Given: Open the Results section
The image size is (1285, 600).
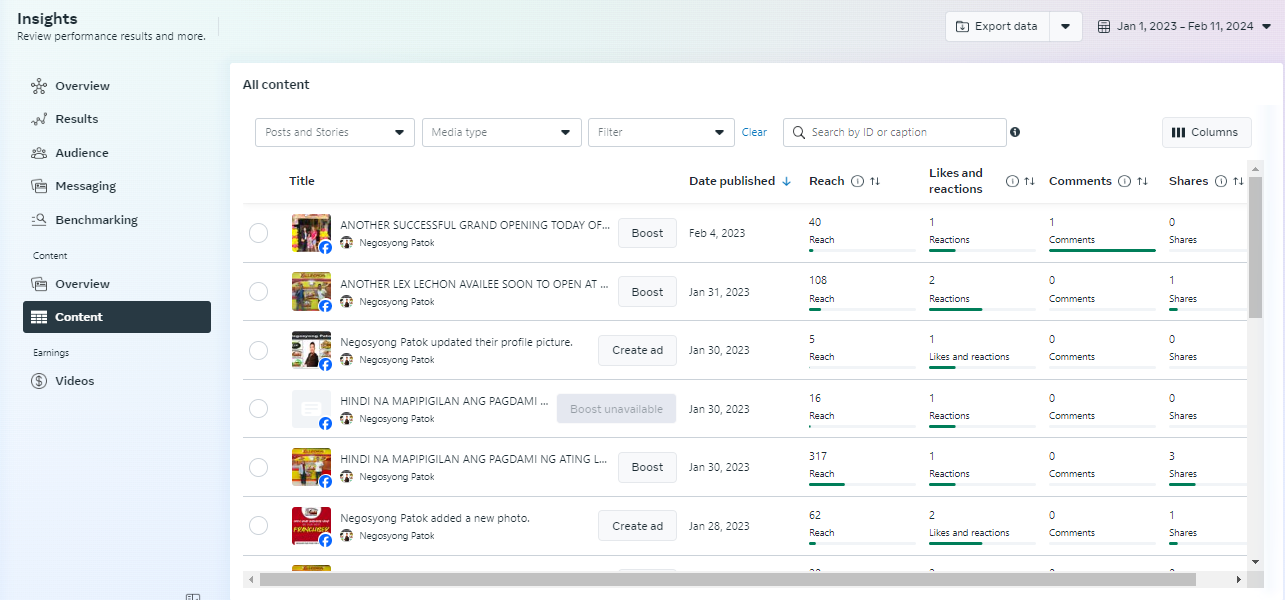Looking at the screenshot, I should point(76,119).
